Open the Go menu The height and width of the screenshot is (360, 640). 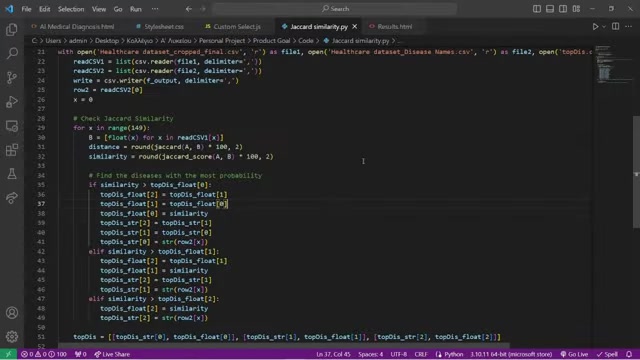click(x=118, y=9)
